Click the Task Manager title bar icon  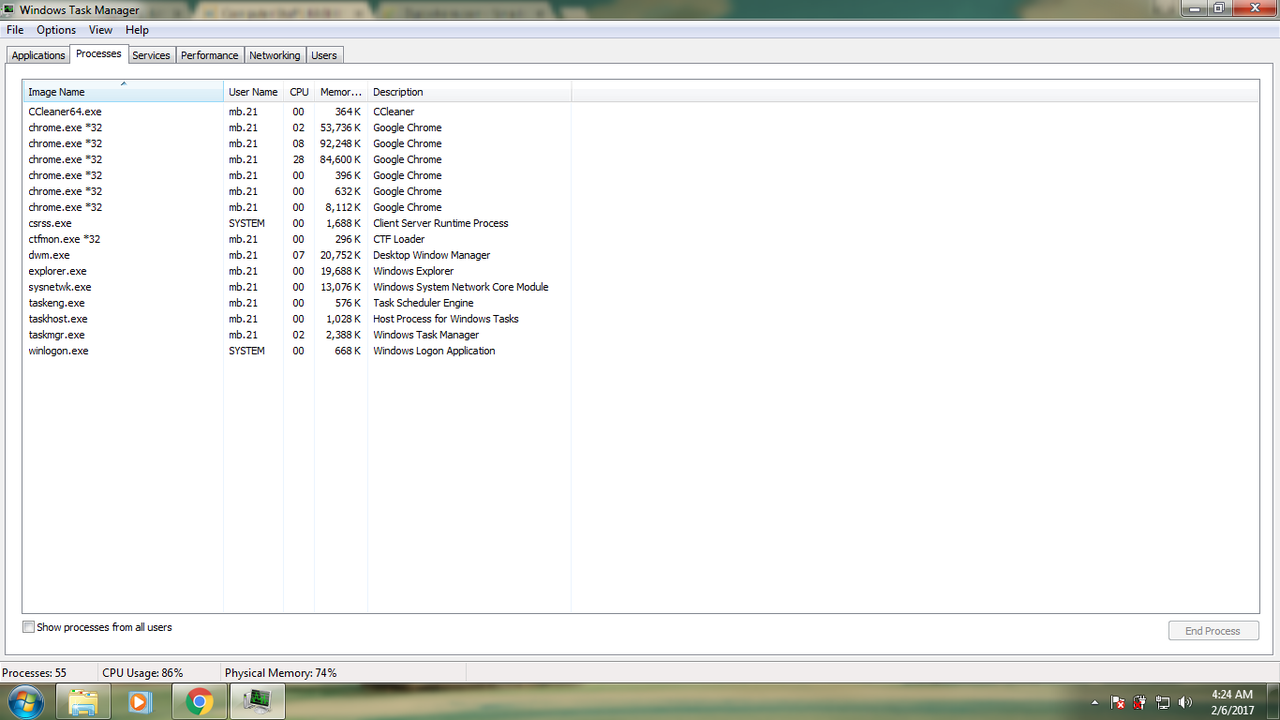(10, 10)
